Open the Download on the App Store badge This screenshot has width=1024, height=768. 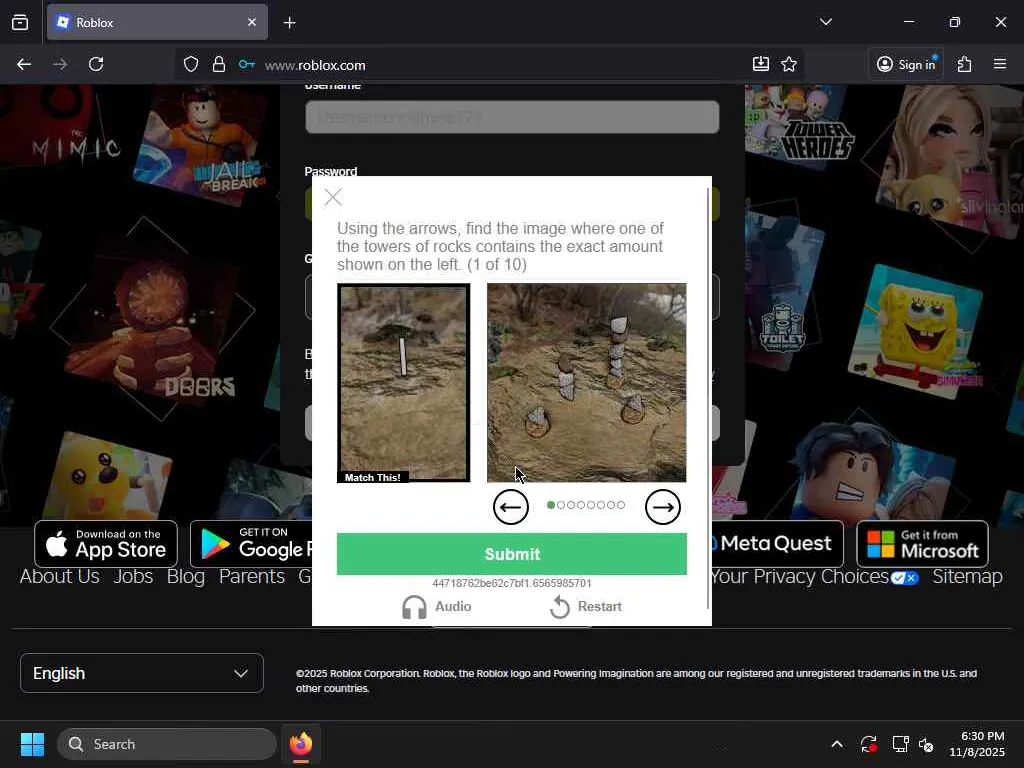[x=106, y=544]
